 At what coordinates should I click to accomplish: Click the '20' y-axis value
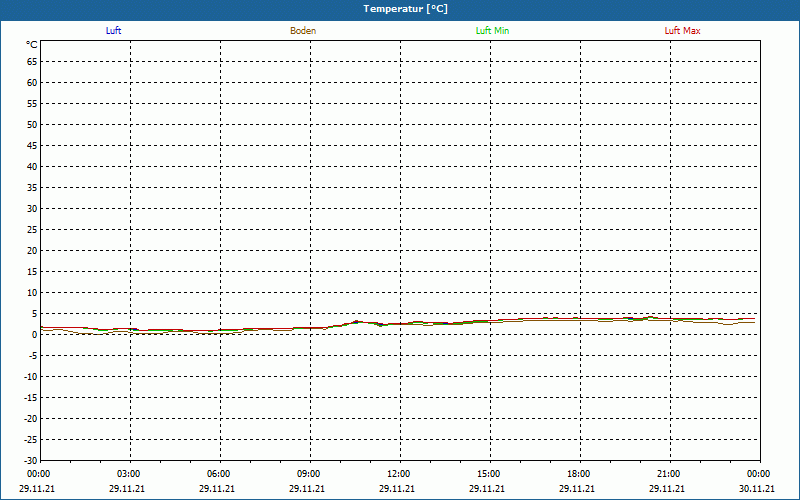click(x=32, y=251)
